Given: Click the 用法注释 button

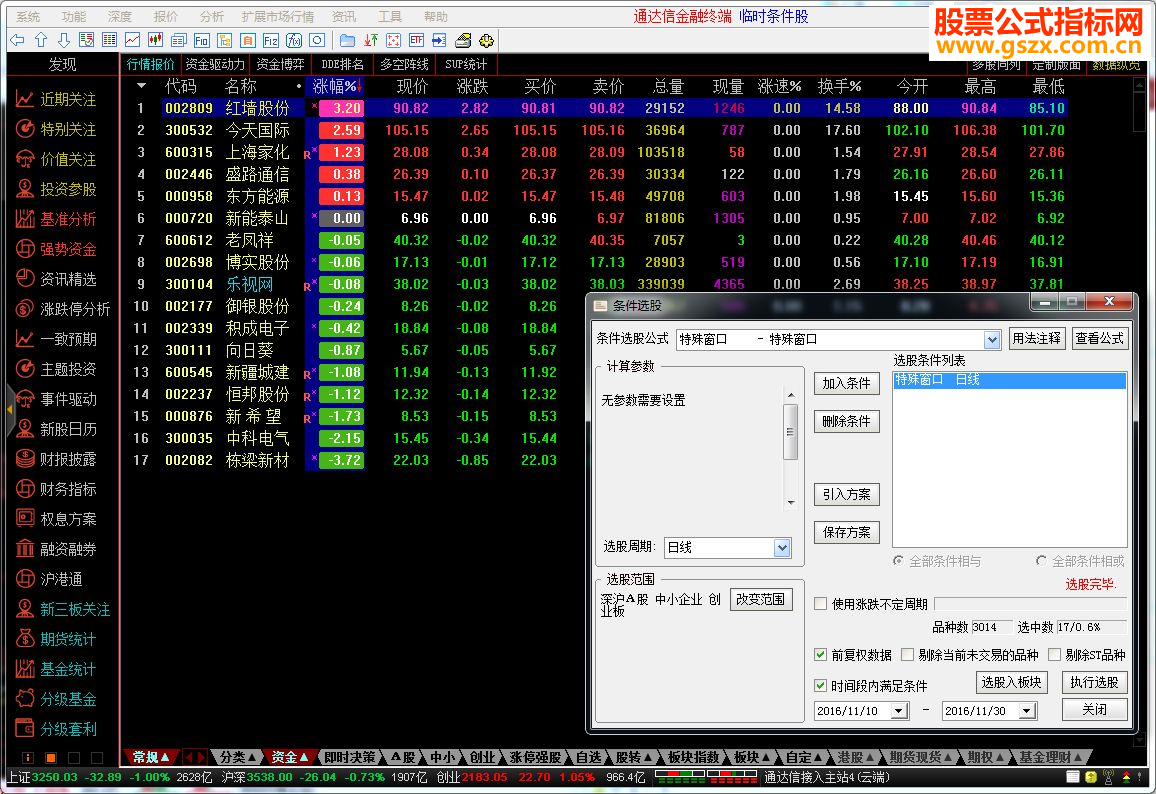Looking at the screenshot, I should pos(1036,339).
